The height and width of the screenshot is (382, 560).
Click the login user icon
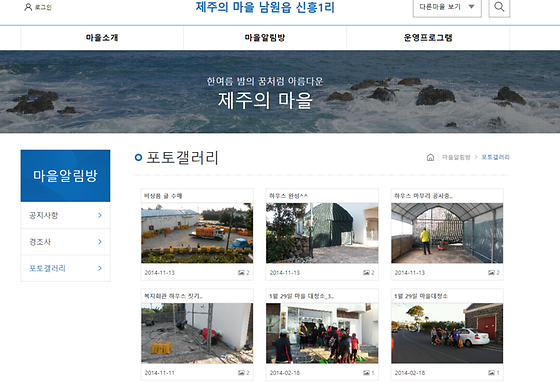point(28,7)
